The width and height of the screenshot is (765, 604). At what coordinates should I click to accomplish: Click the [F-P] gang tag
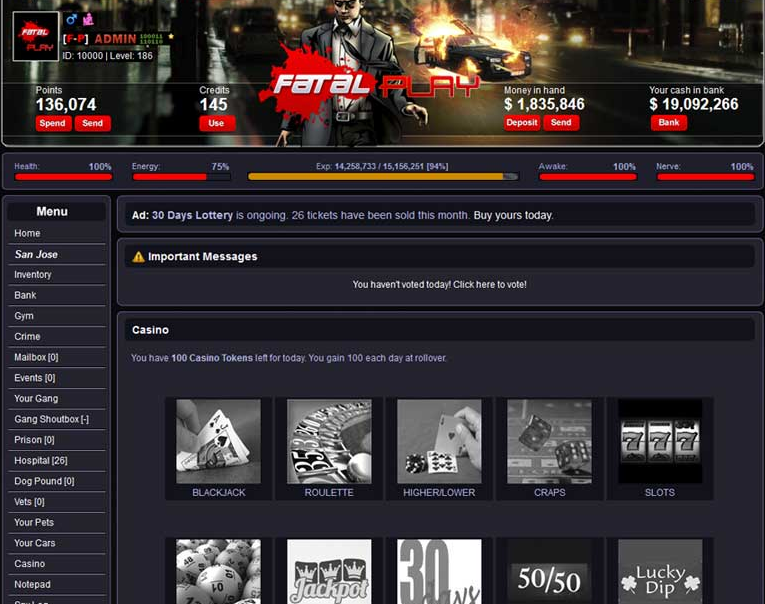coord(76,39)
